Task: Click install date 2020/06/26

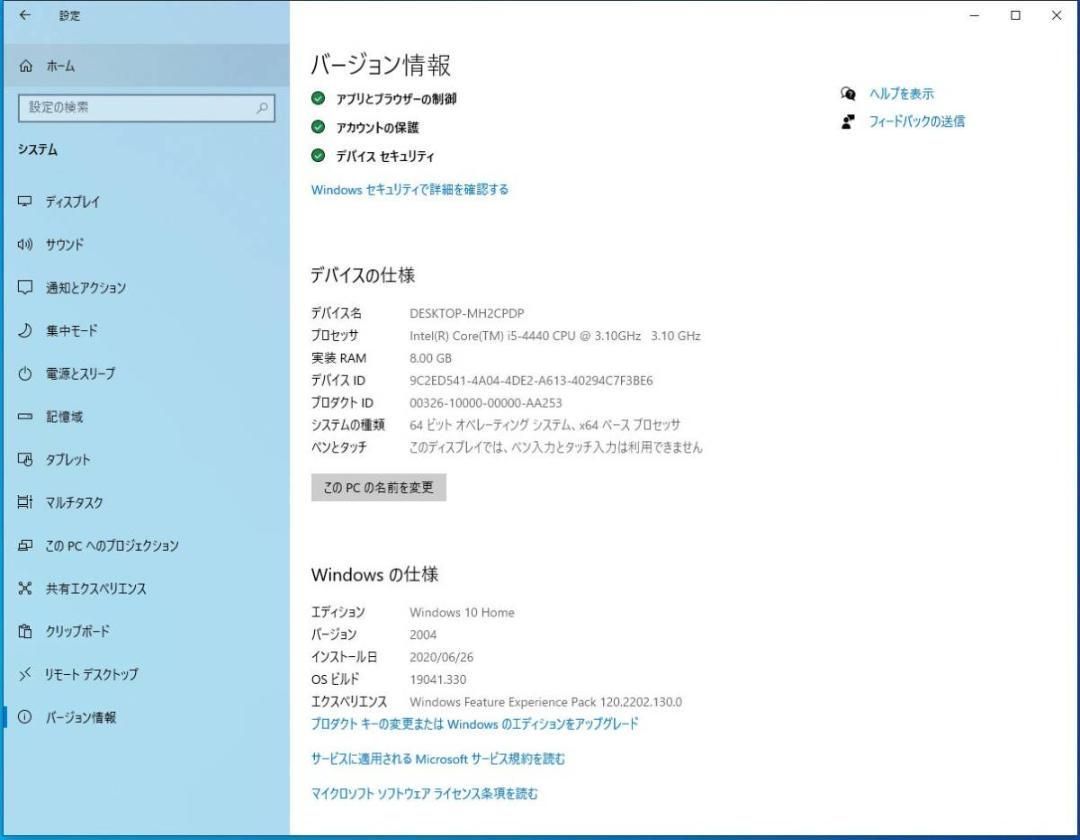Action: click(x=441, y=657)
